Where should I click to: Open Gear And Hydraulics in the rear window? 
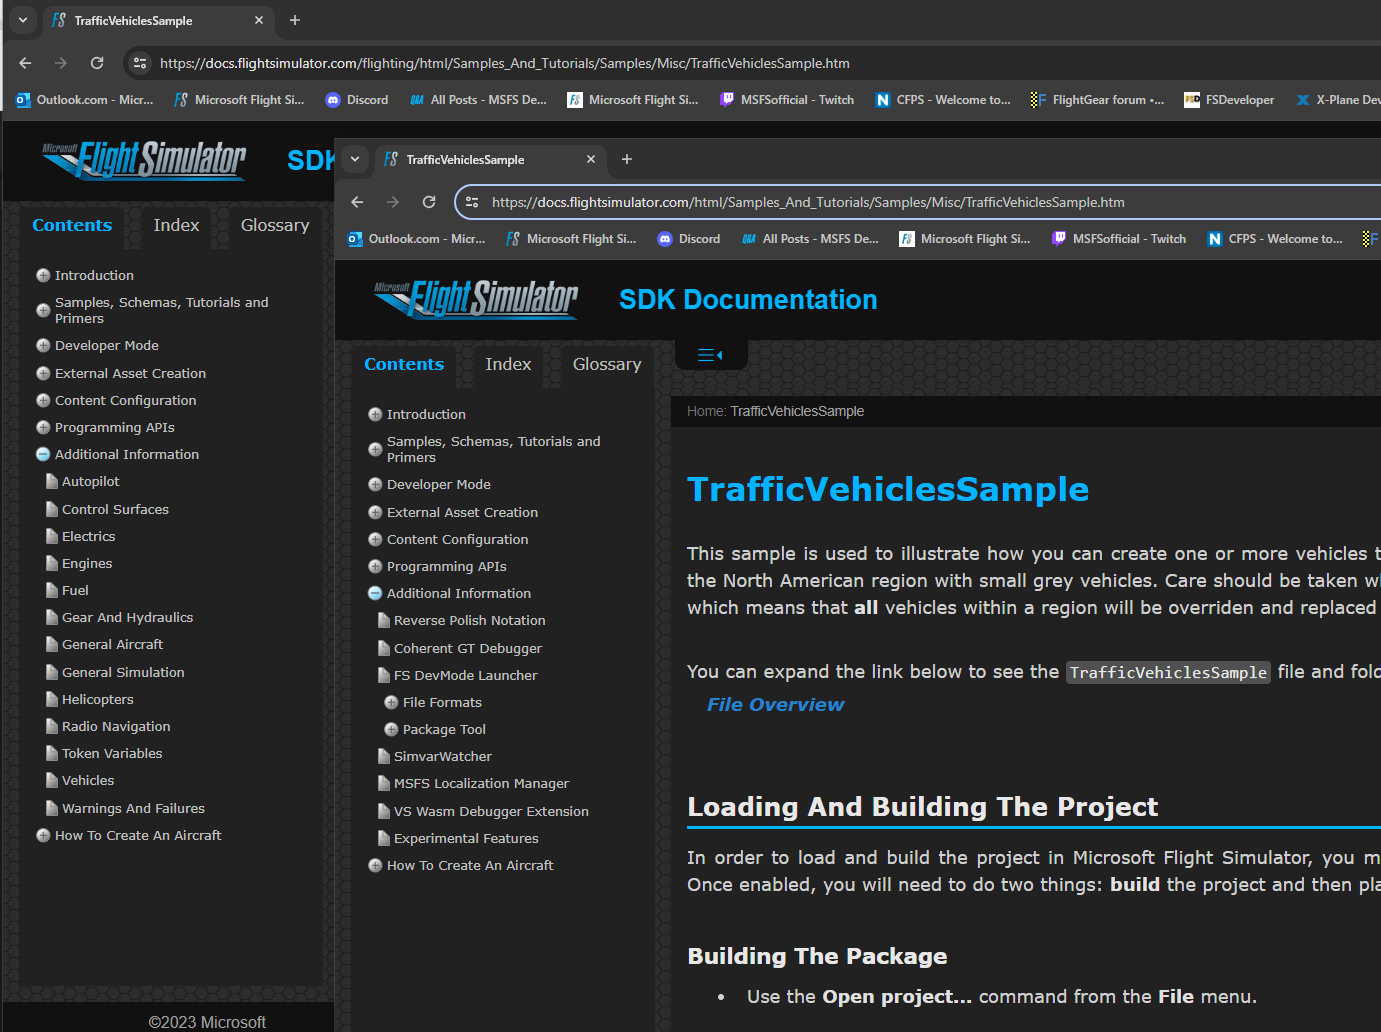tap(127, 617)
